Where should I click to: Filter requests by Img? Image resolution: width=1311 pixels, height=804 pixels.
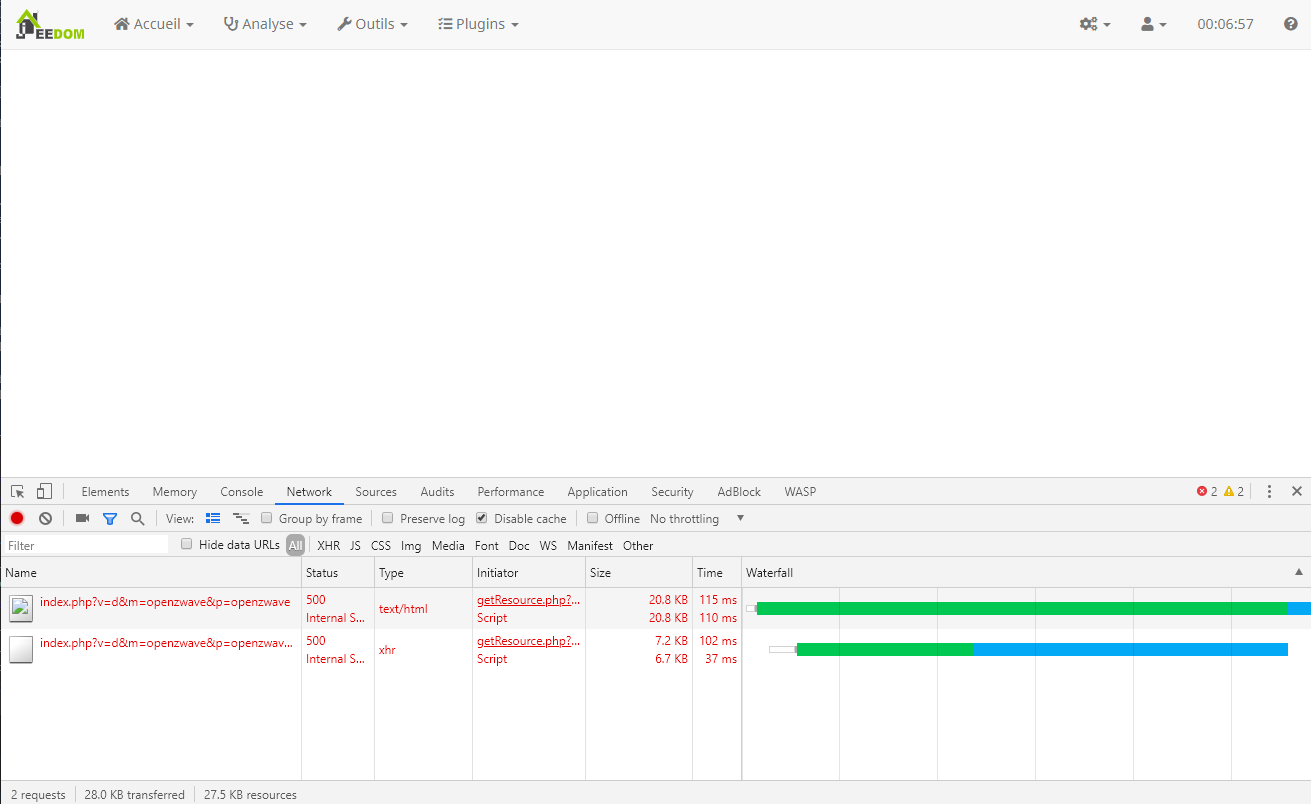point(411,546)
